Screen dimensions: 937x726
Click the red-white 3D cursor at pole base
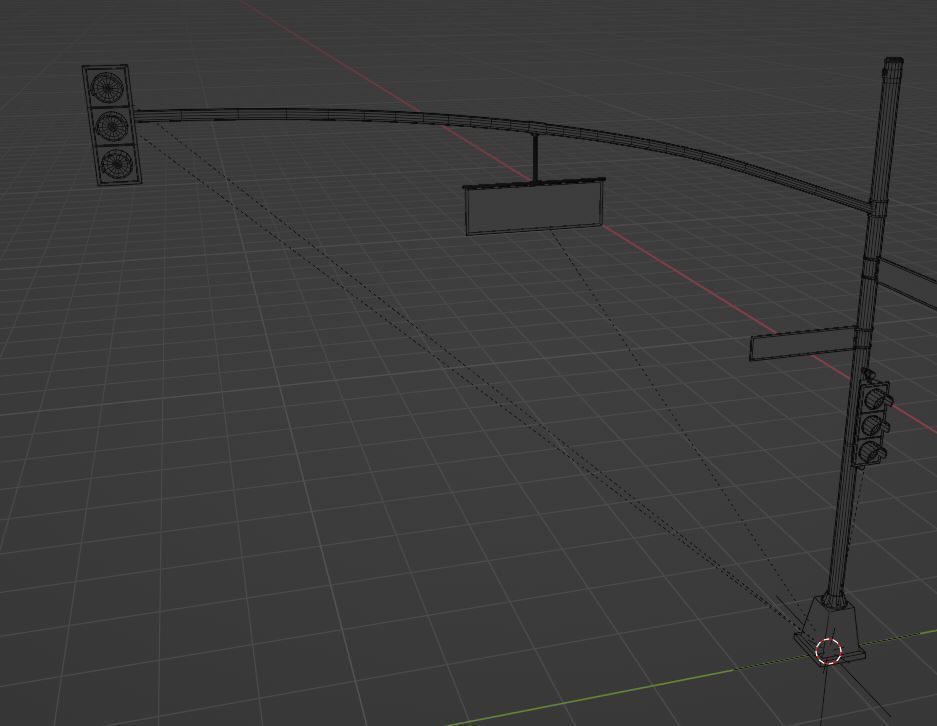pos(828,651)
